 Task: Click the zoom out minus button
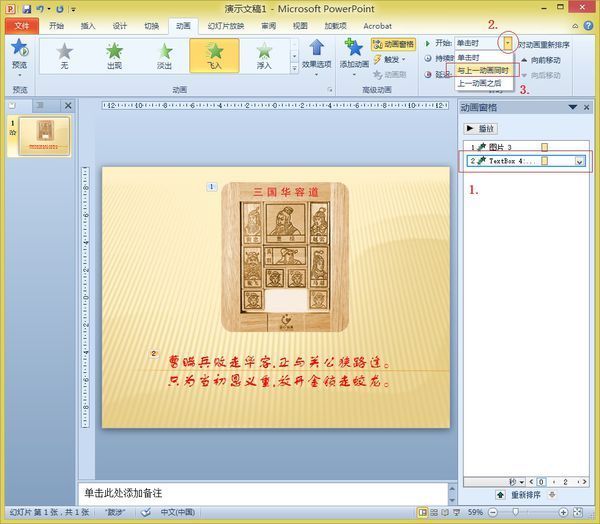[x=493, y=512]
